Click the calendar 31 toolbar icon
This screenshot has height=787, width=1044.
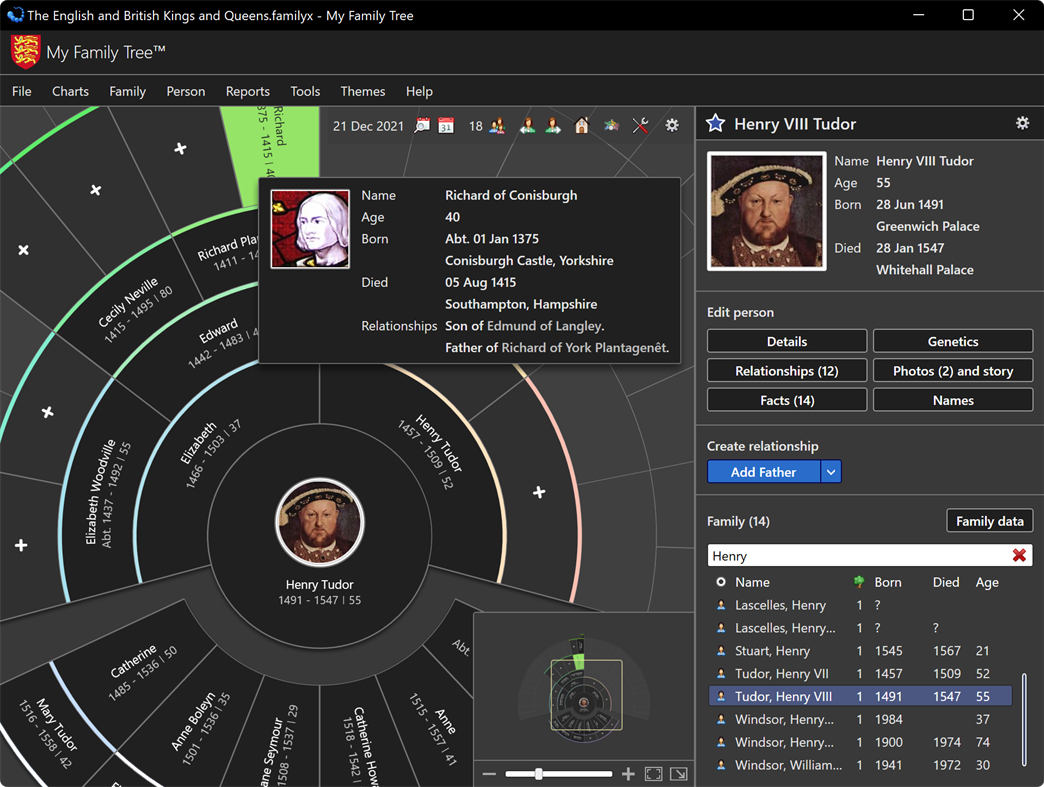[446, 126]
